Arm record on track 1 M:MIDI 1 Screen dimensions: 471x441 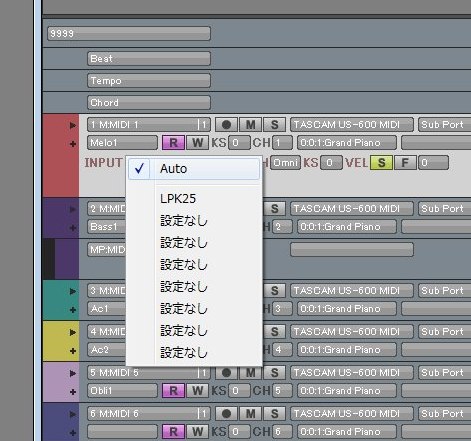pyautogui.click(x=226, y=125)
